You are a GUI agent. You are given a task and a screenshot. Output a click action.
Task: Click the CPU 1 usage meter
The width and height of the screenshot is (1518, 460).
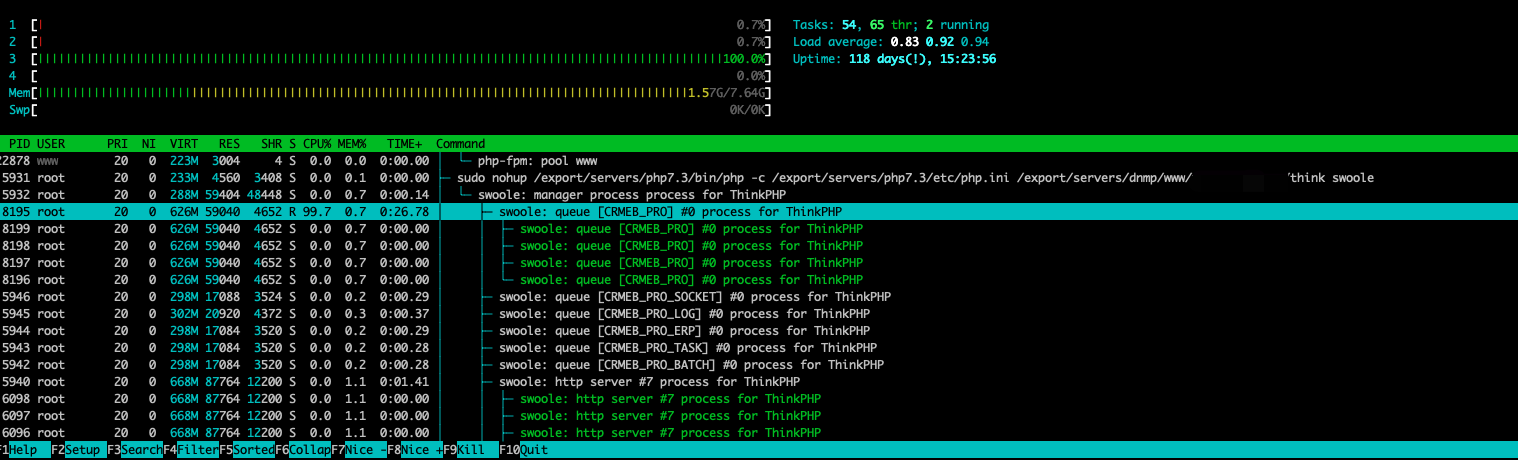click(401, 24)
